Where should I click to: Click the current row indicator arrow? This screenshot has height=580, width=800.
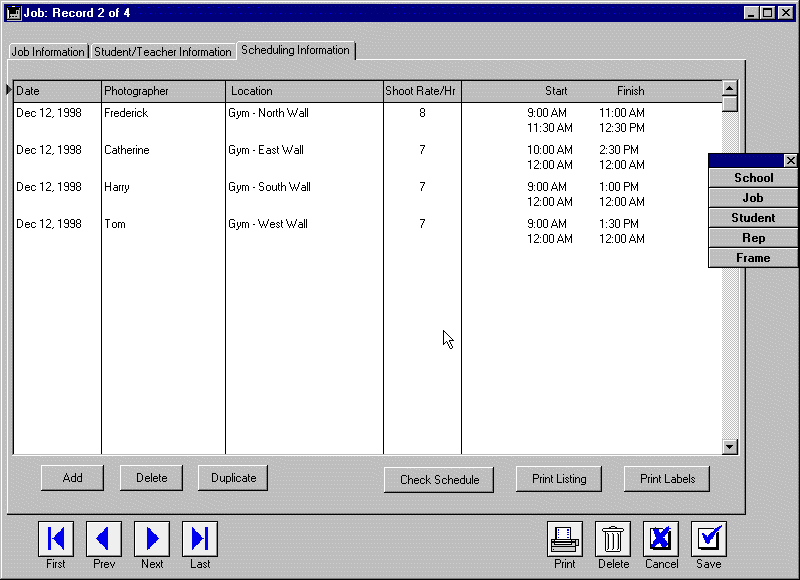coord(9,90)
